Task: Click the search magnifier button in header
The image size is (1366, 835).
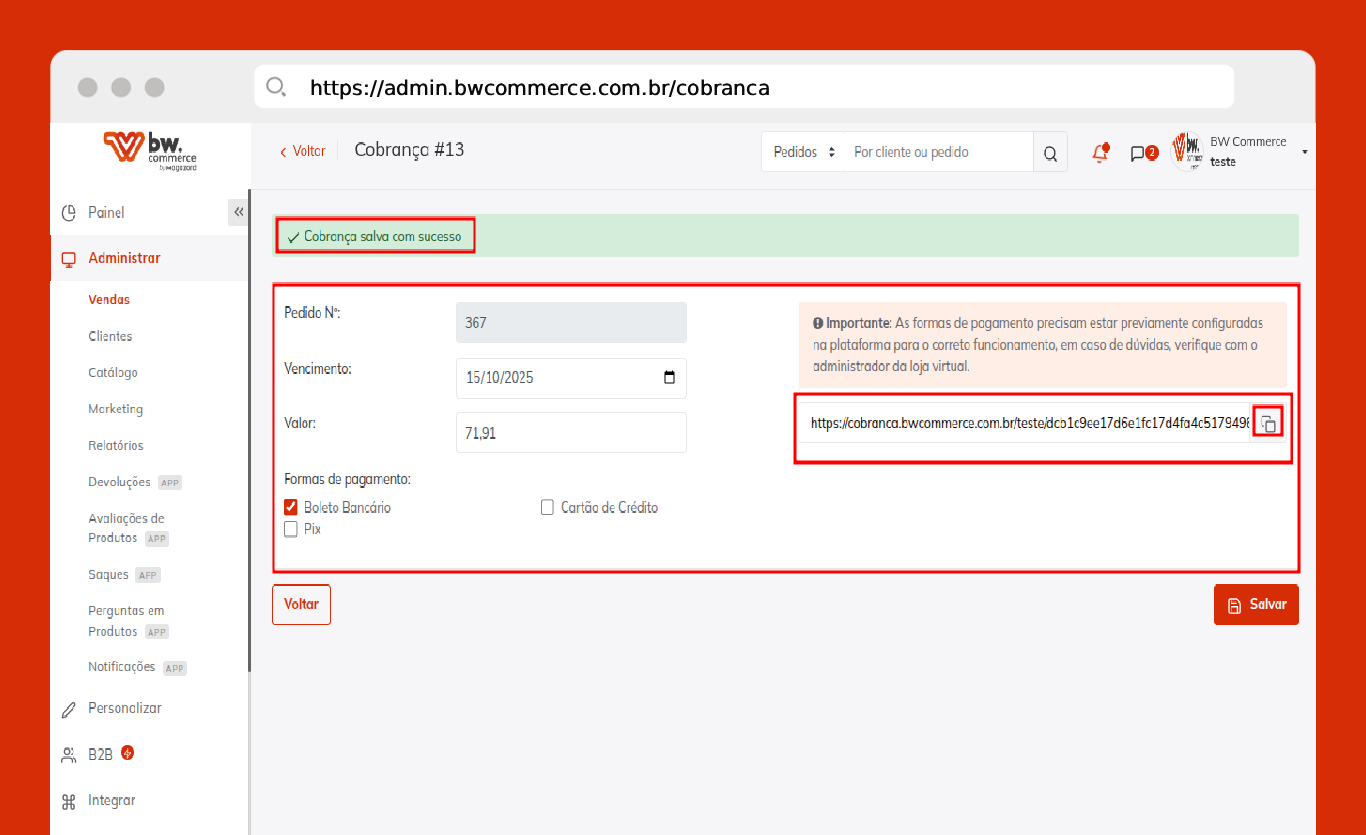Action: point(1050,153)
